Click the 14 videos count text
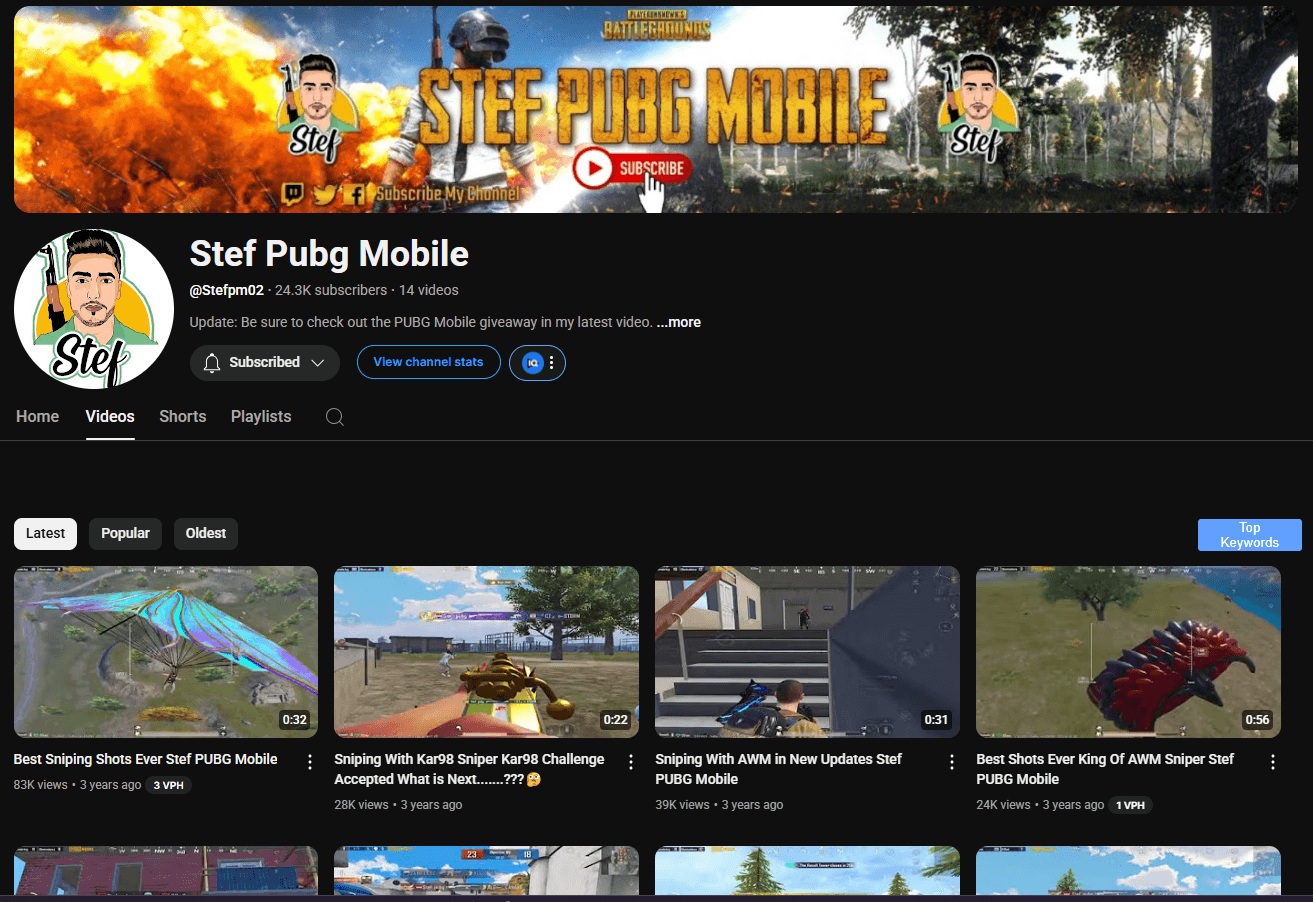 click(x=428, y=290)
